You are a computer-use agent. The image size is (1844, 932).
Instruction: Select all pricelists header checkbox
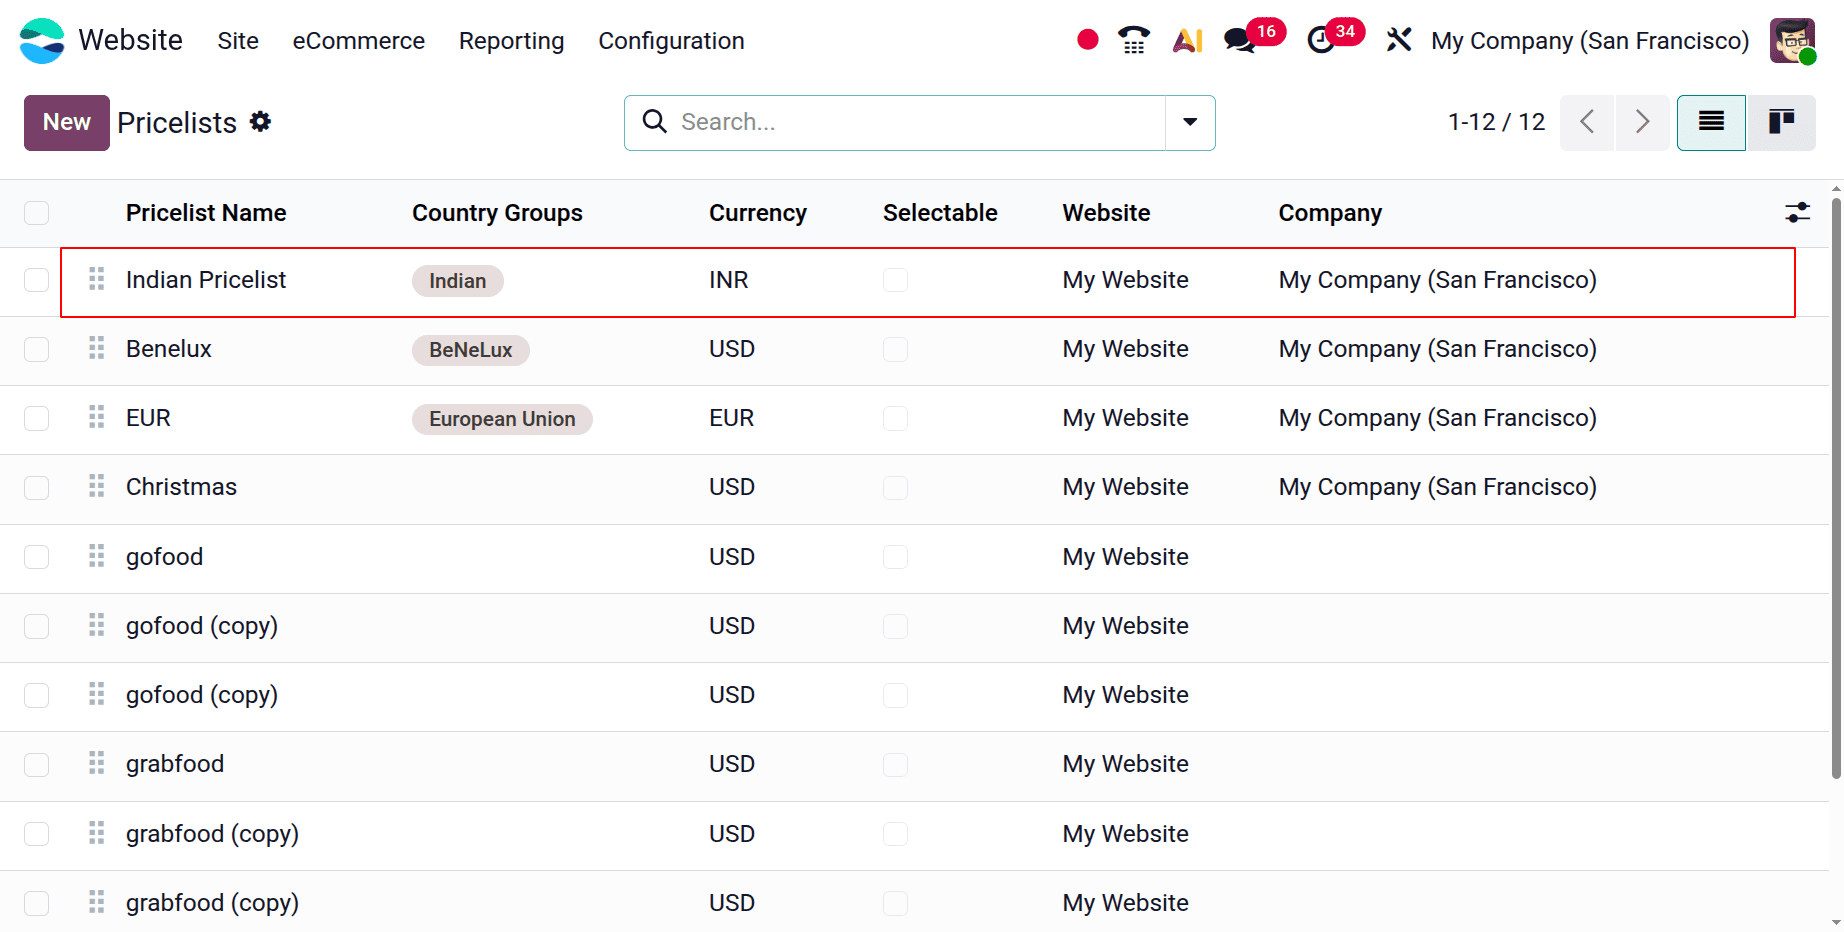tap(37, 213)
